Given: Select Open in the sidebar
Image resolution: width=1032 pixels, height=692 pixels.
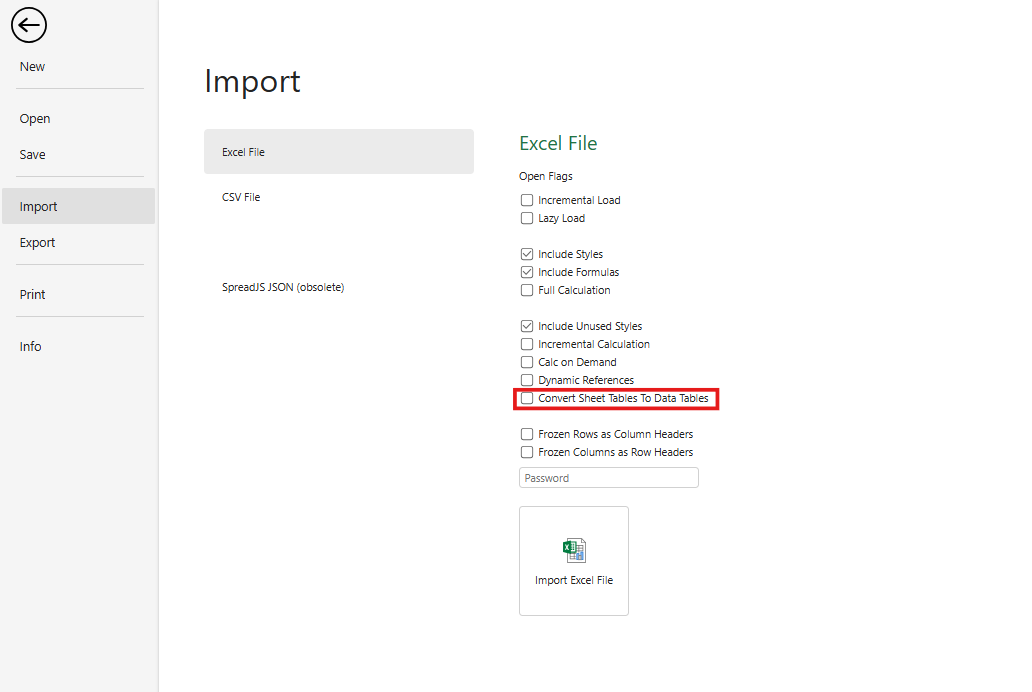Looking at the screenshot, I should click(x=35, y=119).
